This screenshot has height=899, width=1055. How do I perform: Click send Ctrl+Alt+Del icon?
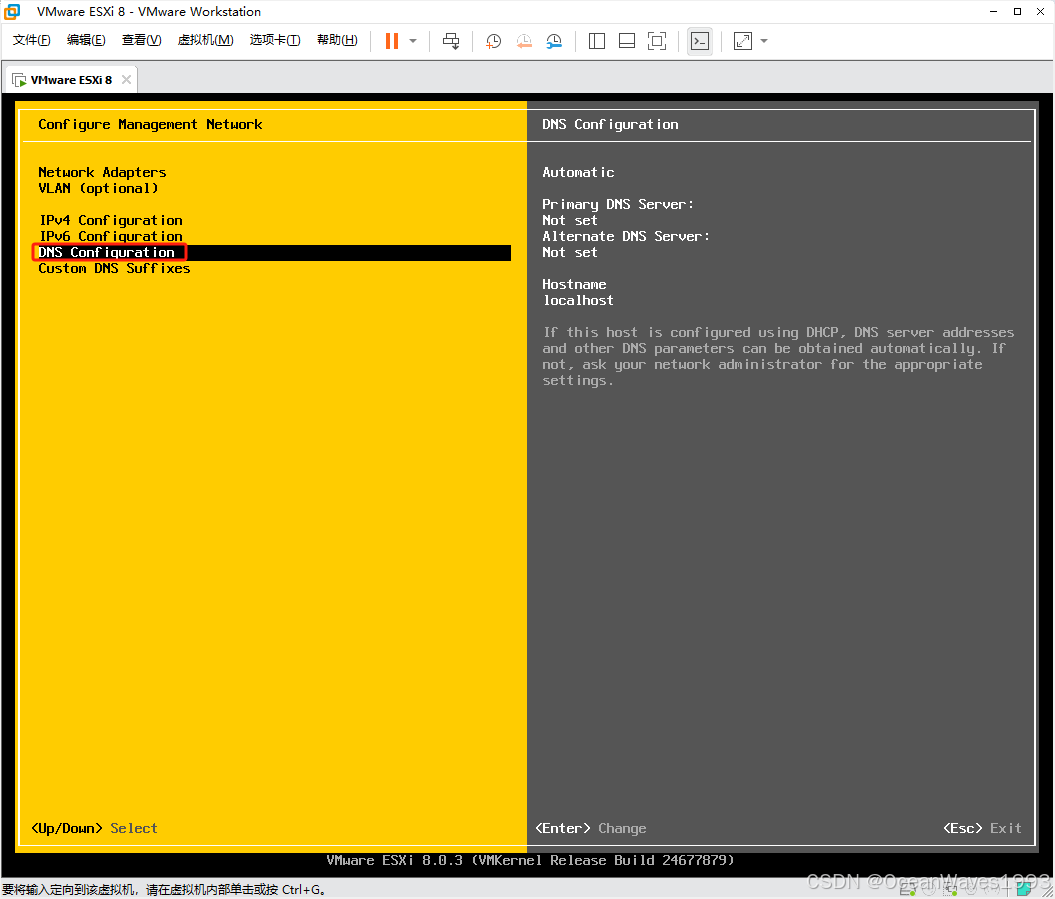[451, 41]
